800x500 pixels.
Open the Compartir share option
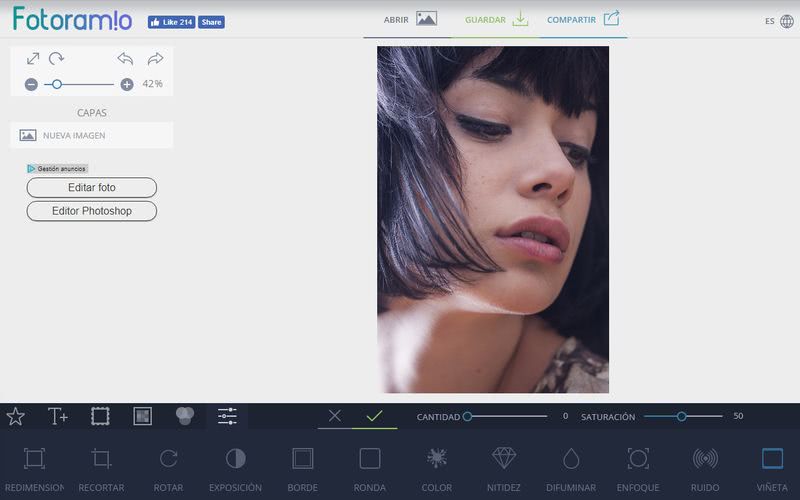pyautogui.click(x=583, y=19)
